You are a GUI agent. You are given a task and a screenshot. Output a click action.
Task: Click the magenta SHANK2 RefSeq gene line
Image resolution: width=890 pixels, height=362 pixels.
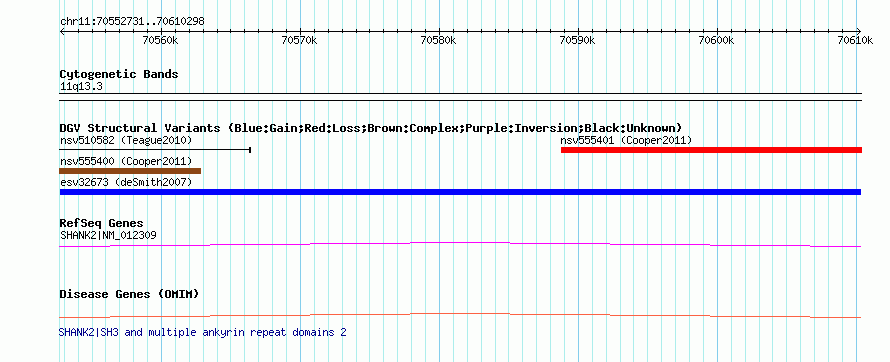[460, 244]
